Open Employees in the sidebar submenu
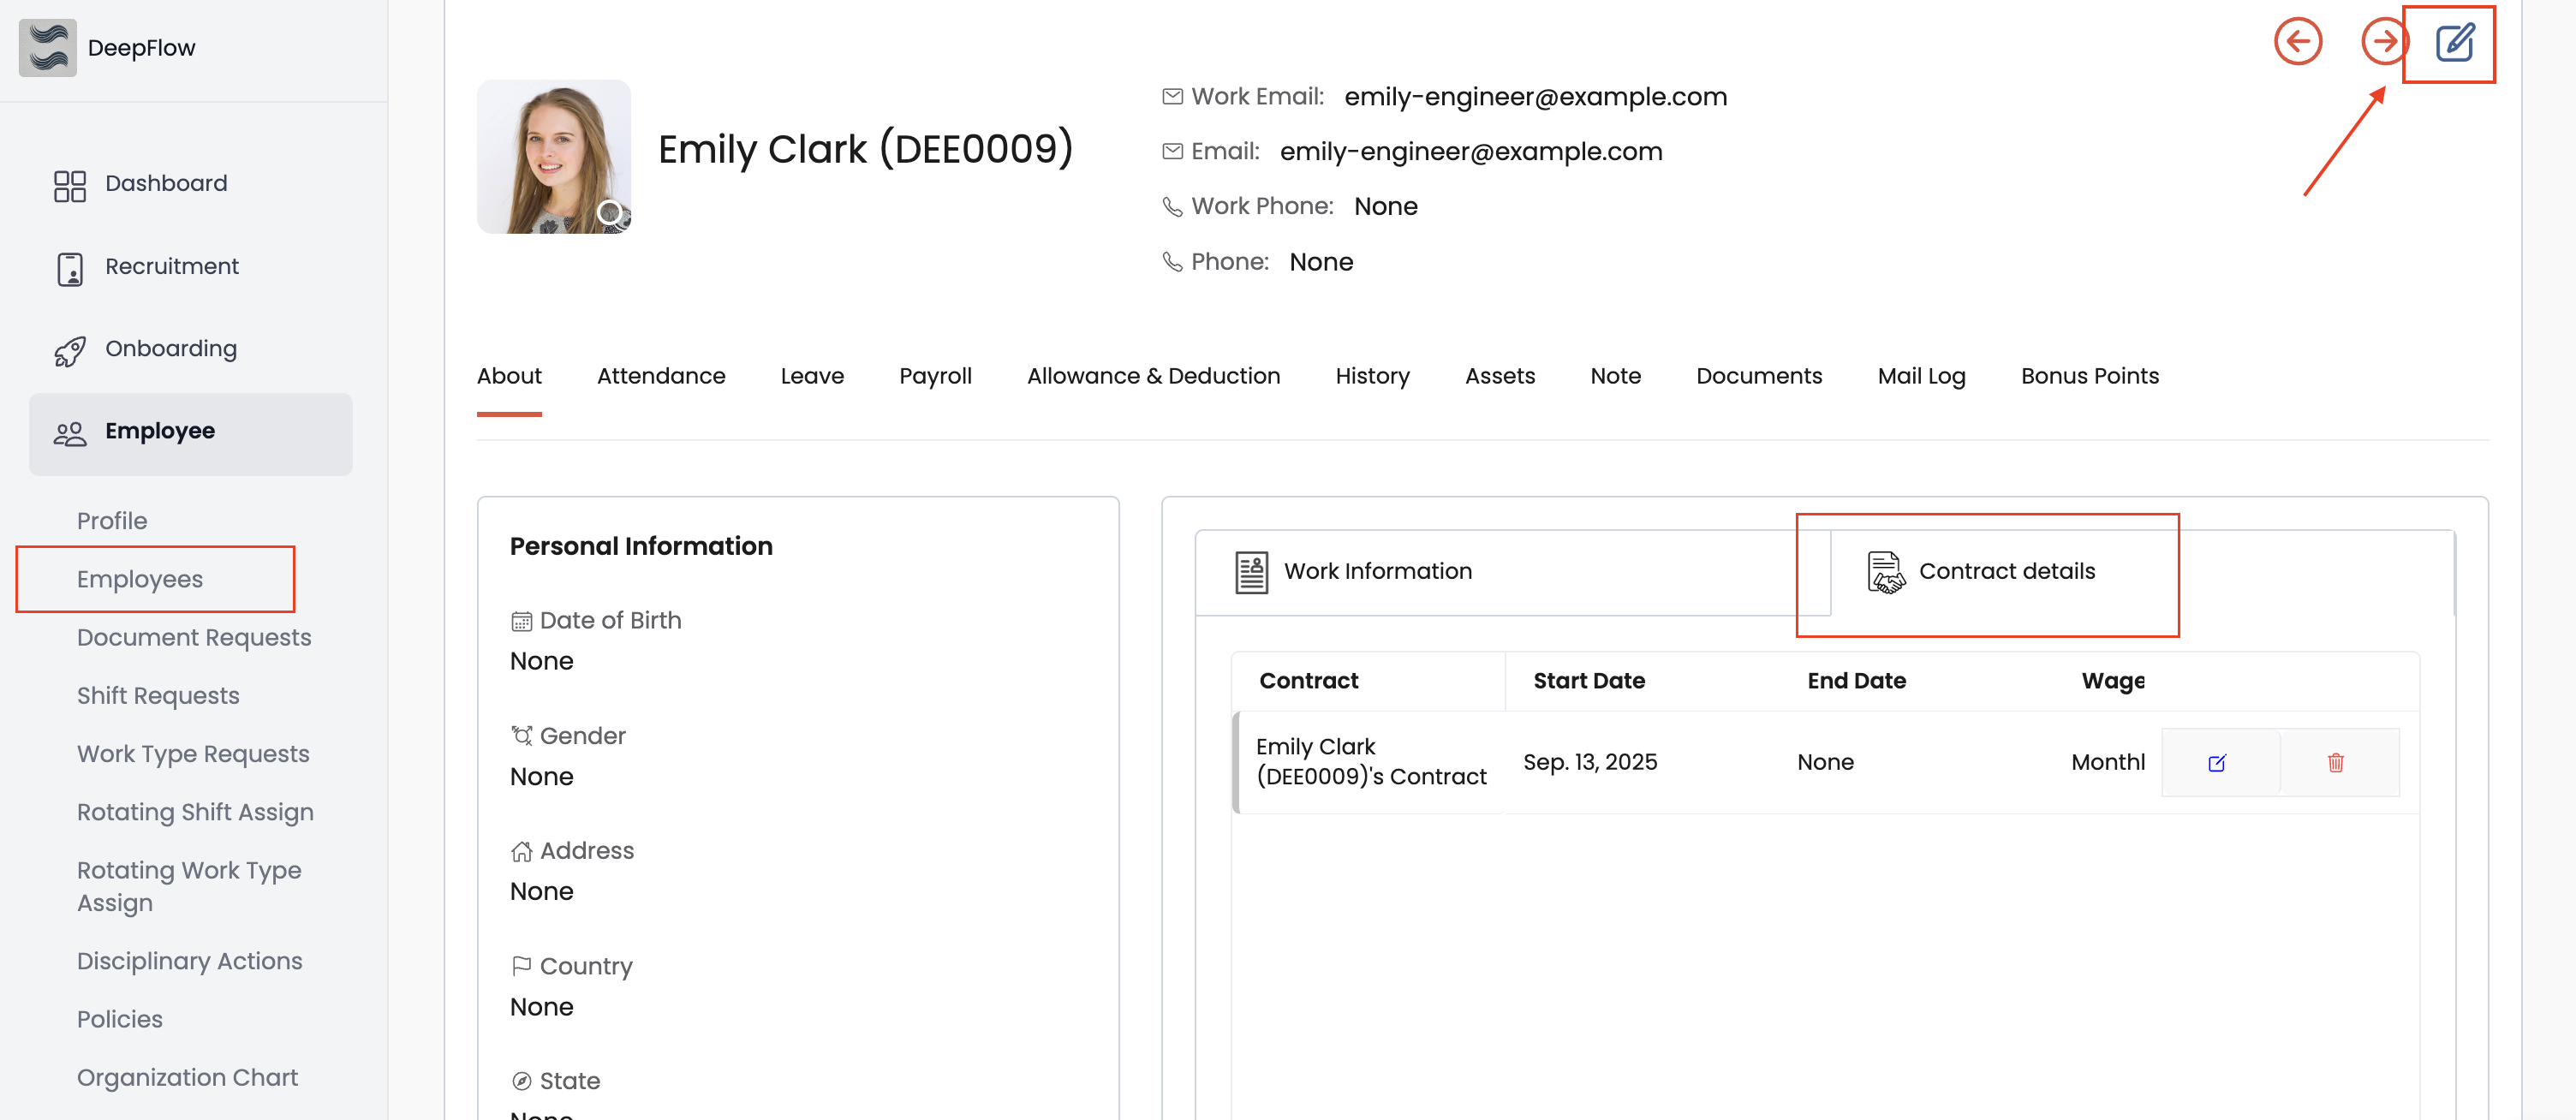The width and height of the screenshot is (2576, 1120). [140, 580]
